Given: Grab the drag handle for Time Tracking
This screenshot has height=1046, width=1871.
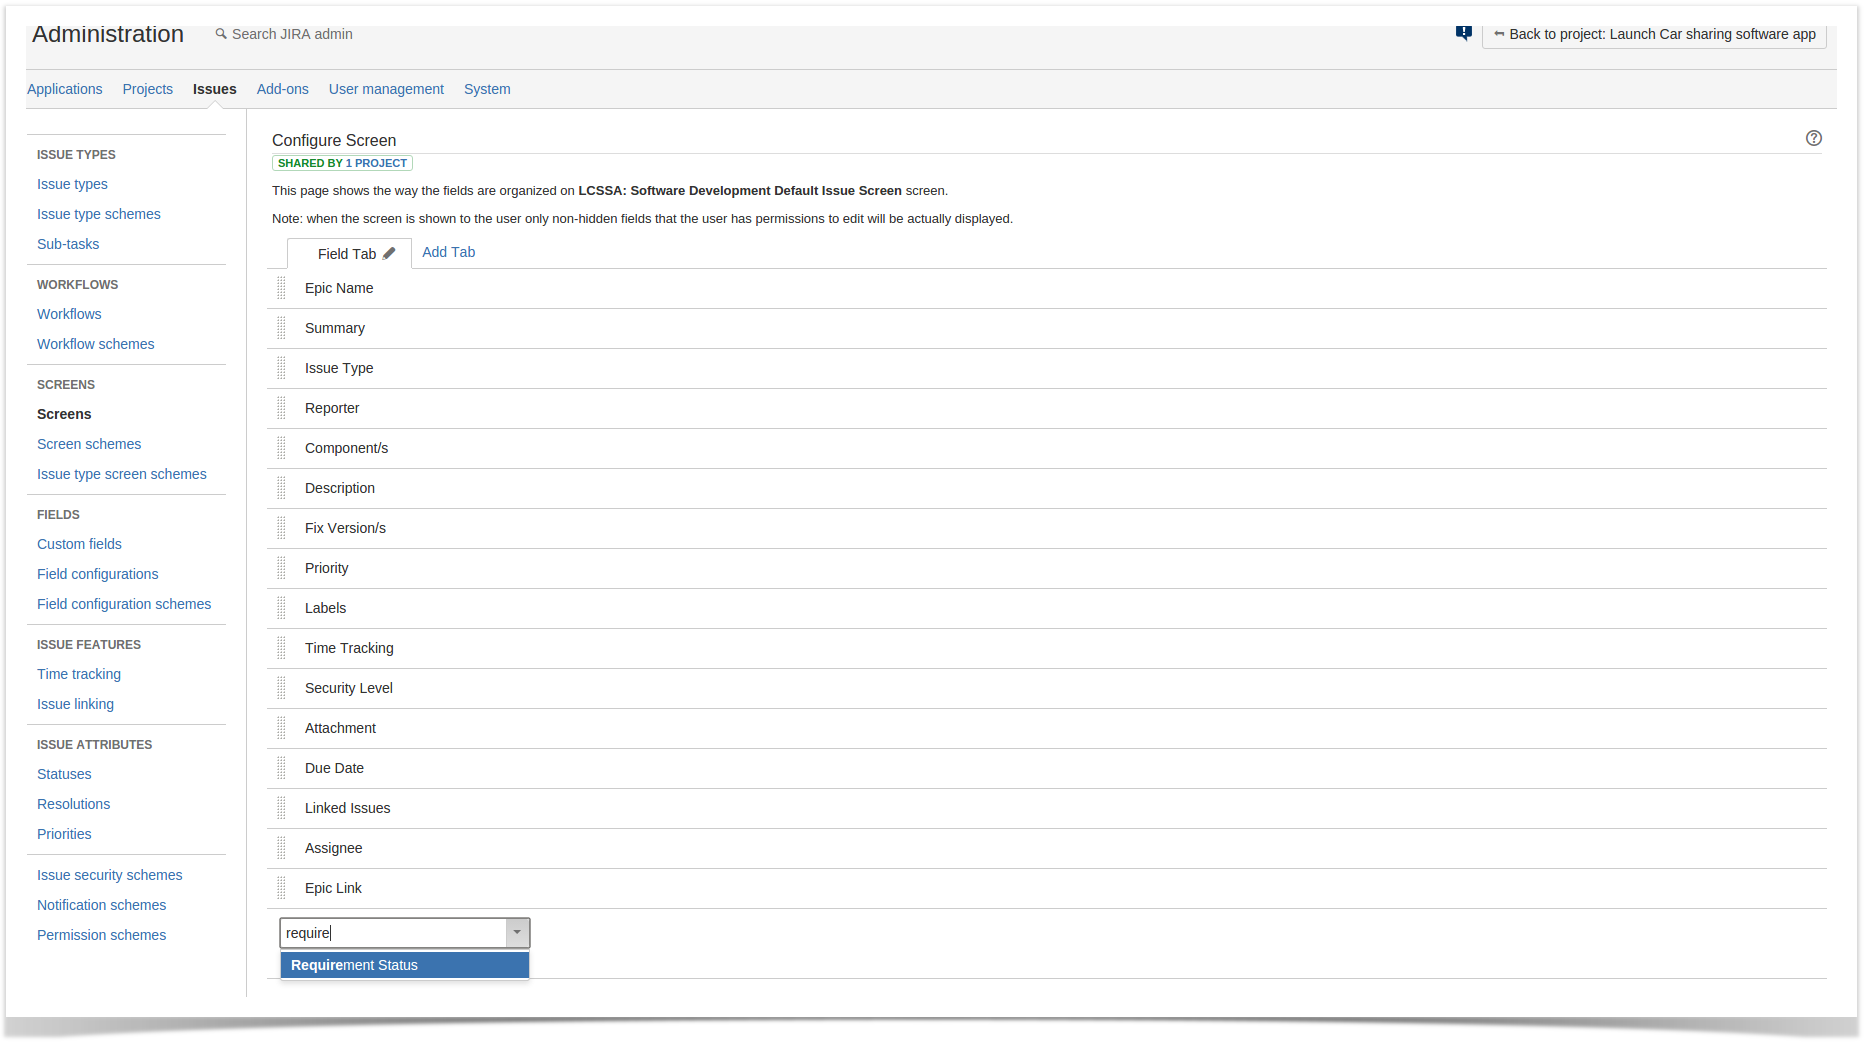Looking at the screenshot, I should 281,648.
